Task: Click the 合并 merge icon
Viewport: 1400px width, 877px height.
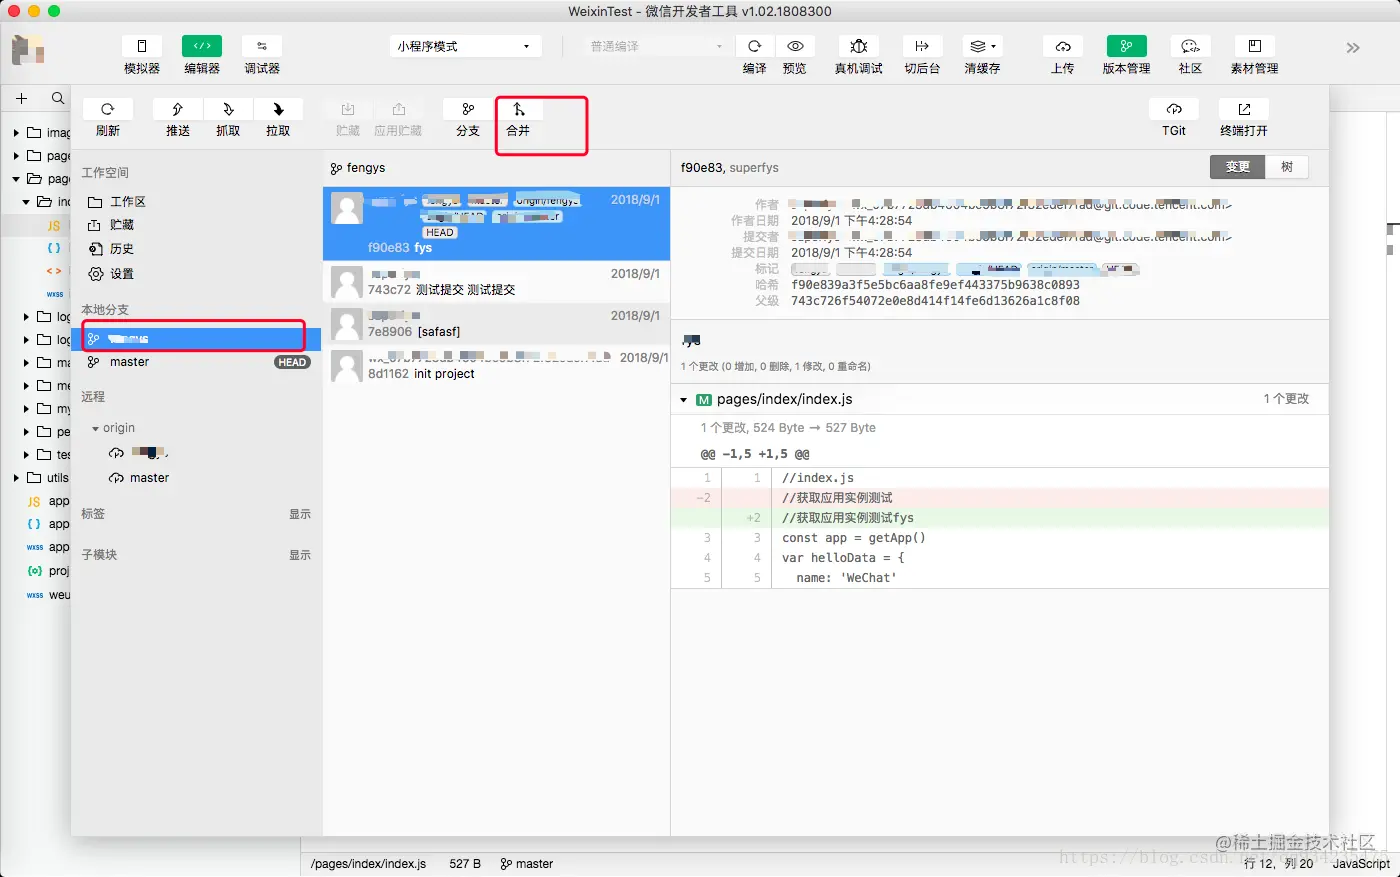Action: click(518, 109)
